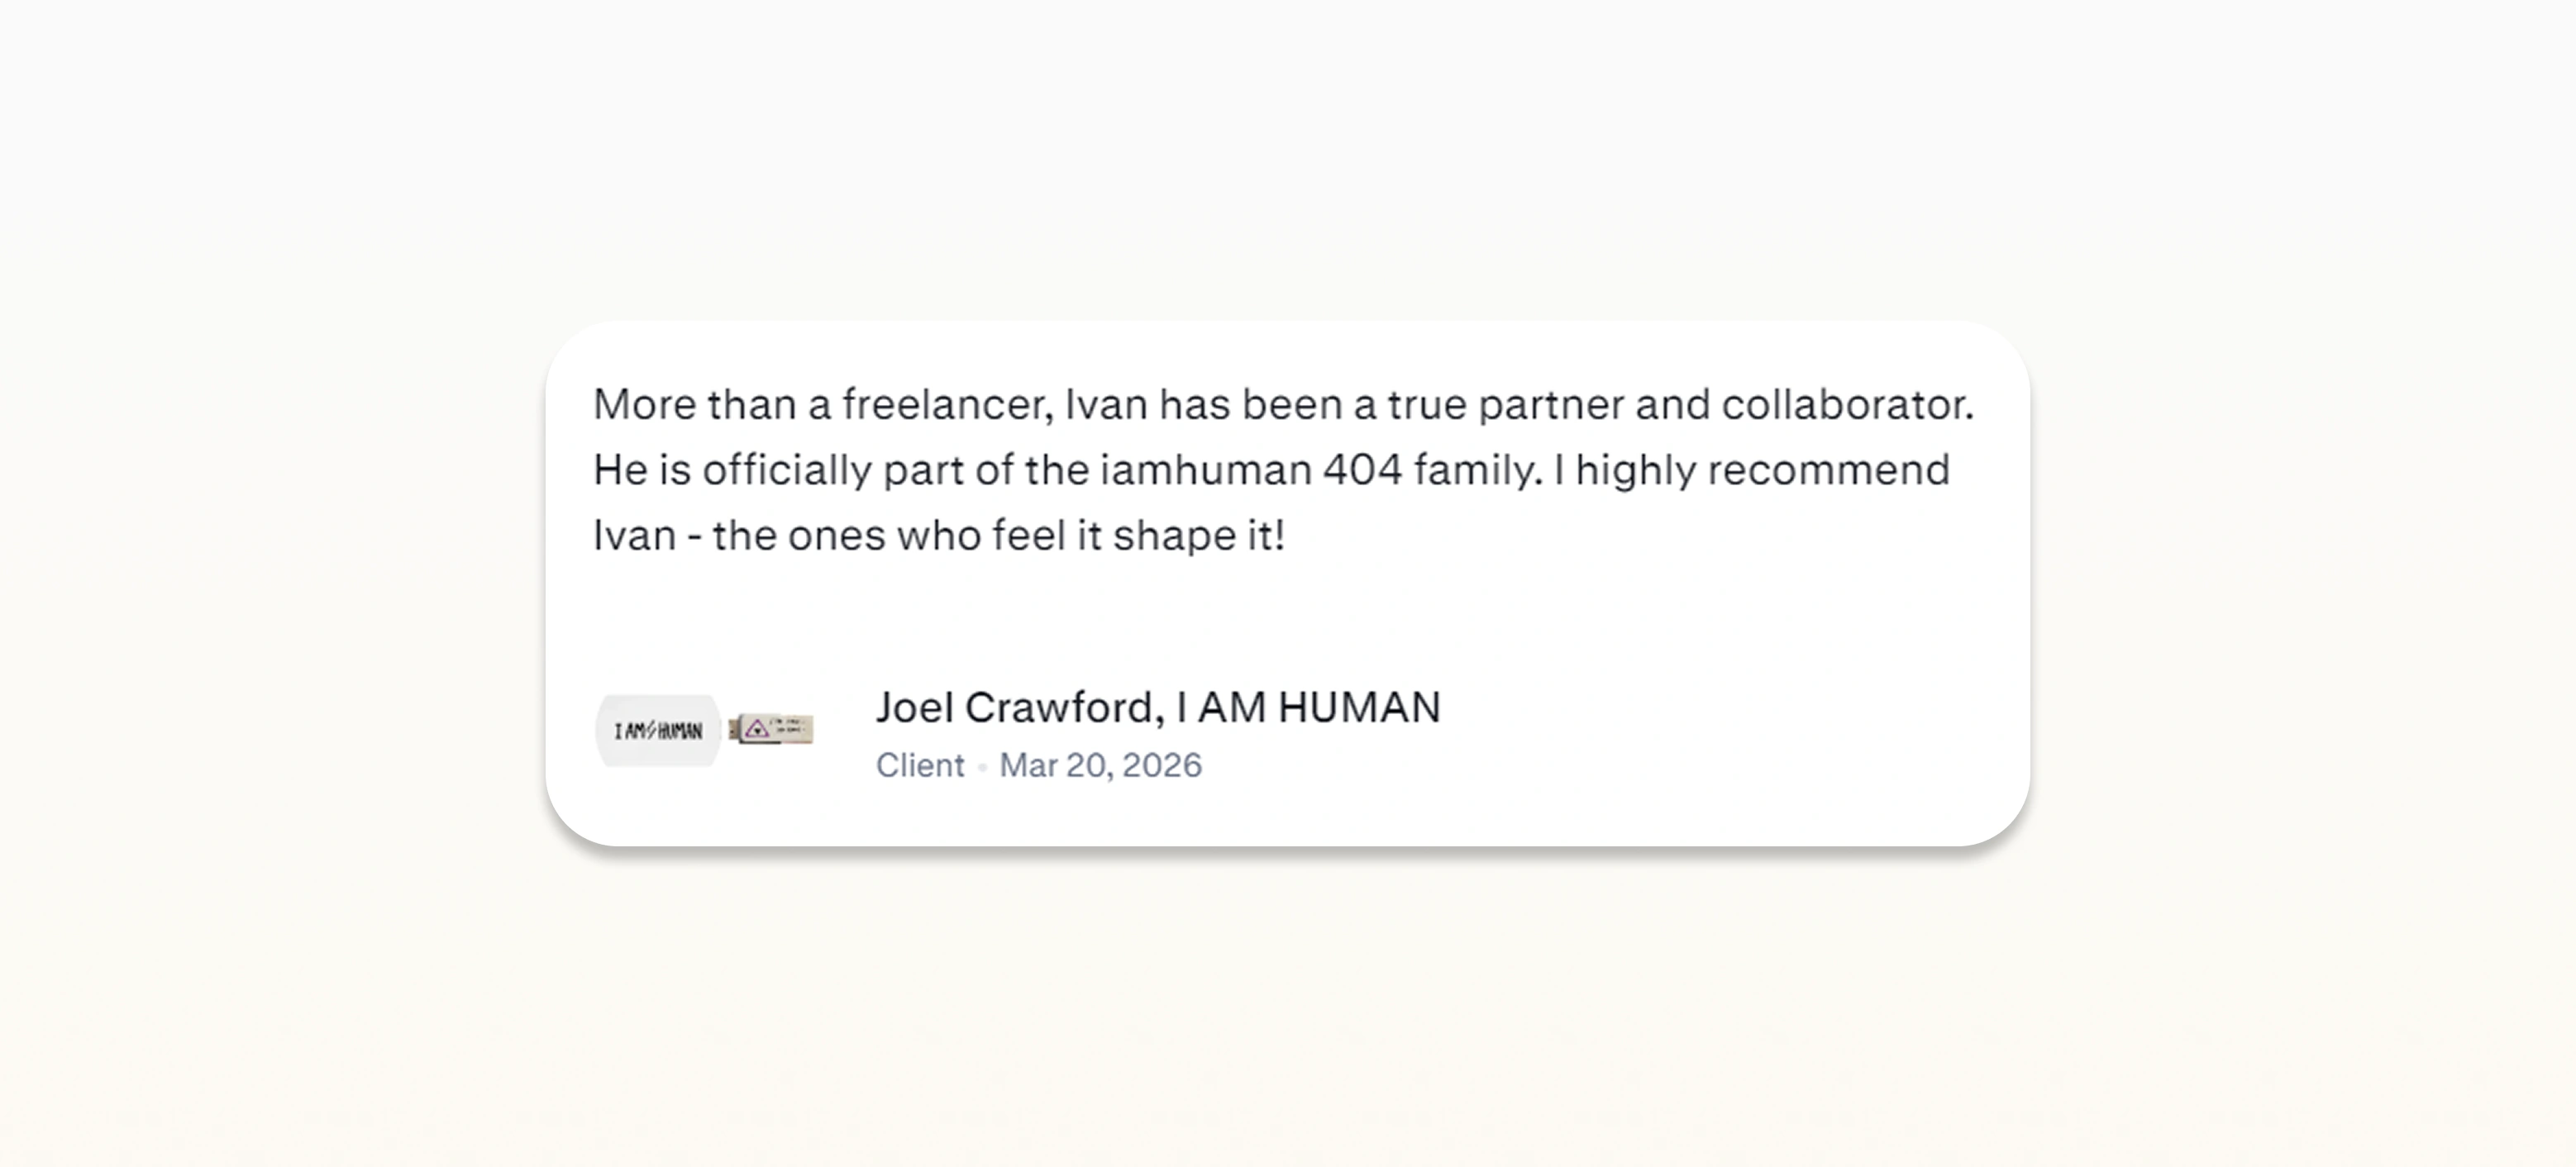Click the dot separator beside Client
2576x1167 pixels.
[982, 766]
